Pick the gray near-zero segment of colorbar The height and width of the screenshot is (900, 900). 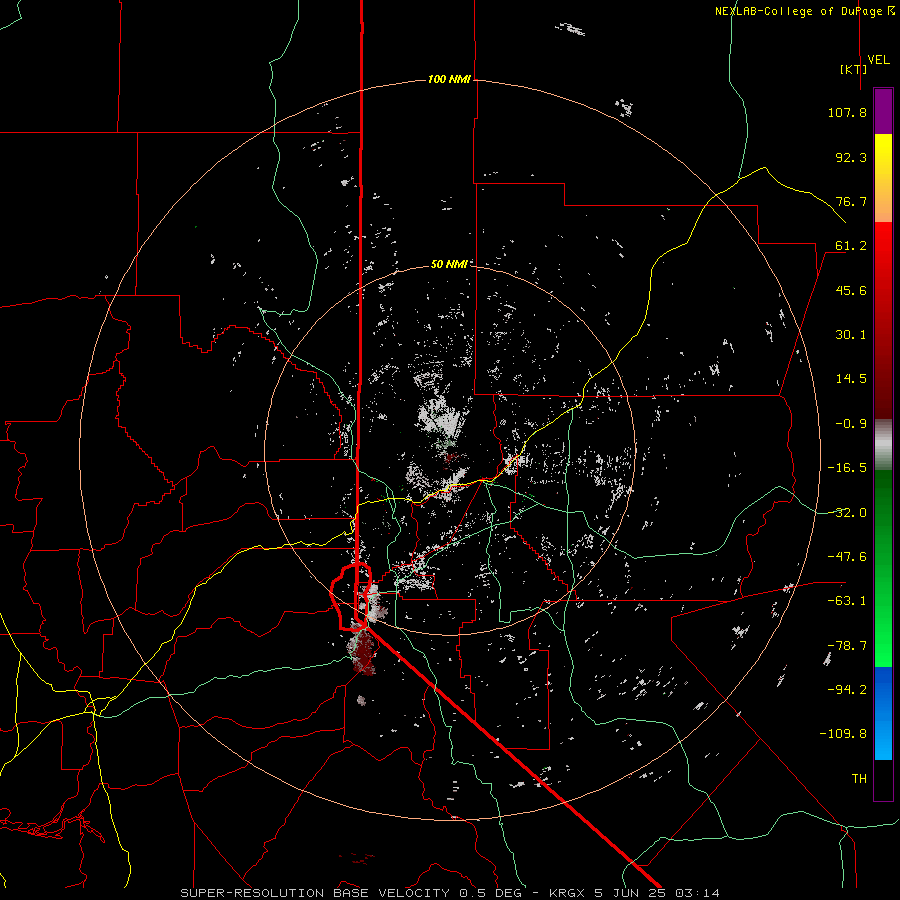[883, 445]
